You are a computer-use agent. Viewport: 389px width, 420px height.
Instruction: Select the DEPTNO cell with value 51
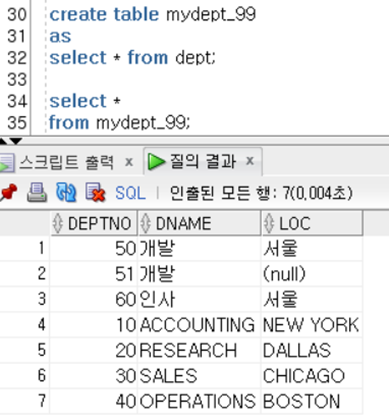pyautogui.click(x=94, y=274)
